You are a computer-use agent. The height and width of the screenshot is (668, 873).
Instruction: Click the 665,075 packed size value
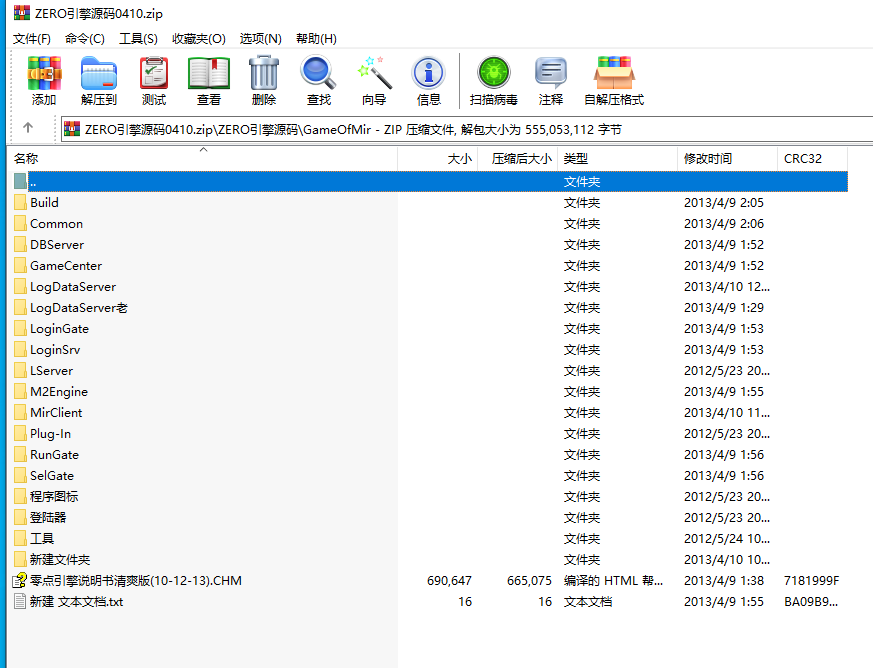(x=529, y=581)
